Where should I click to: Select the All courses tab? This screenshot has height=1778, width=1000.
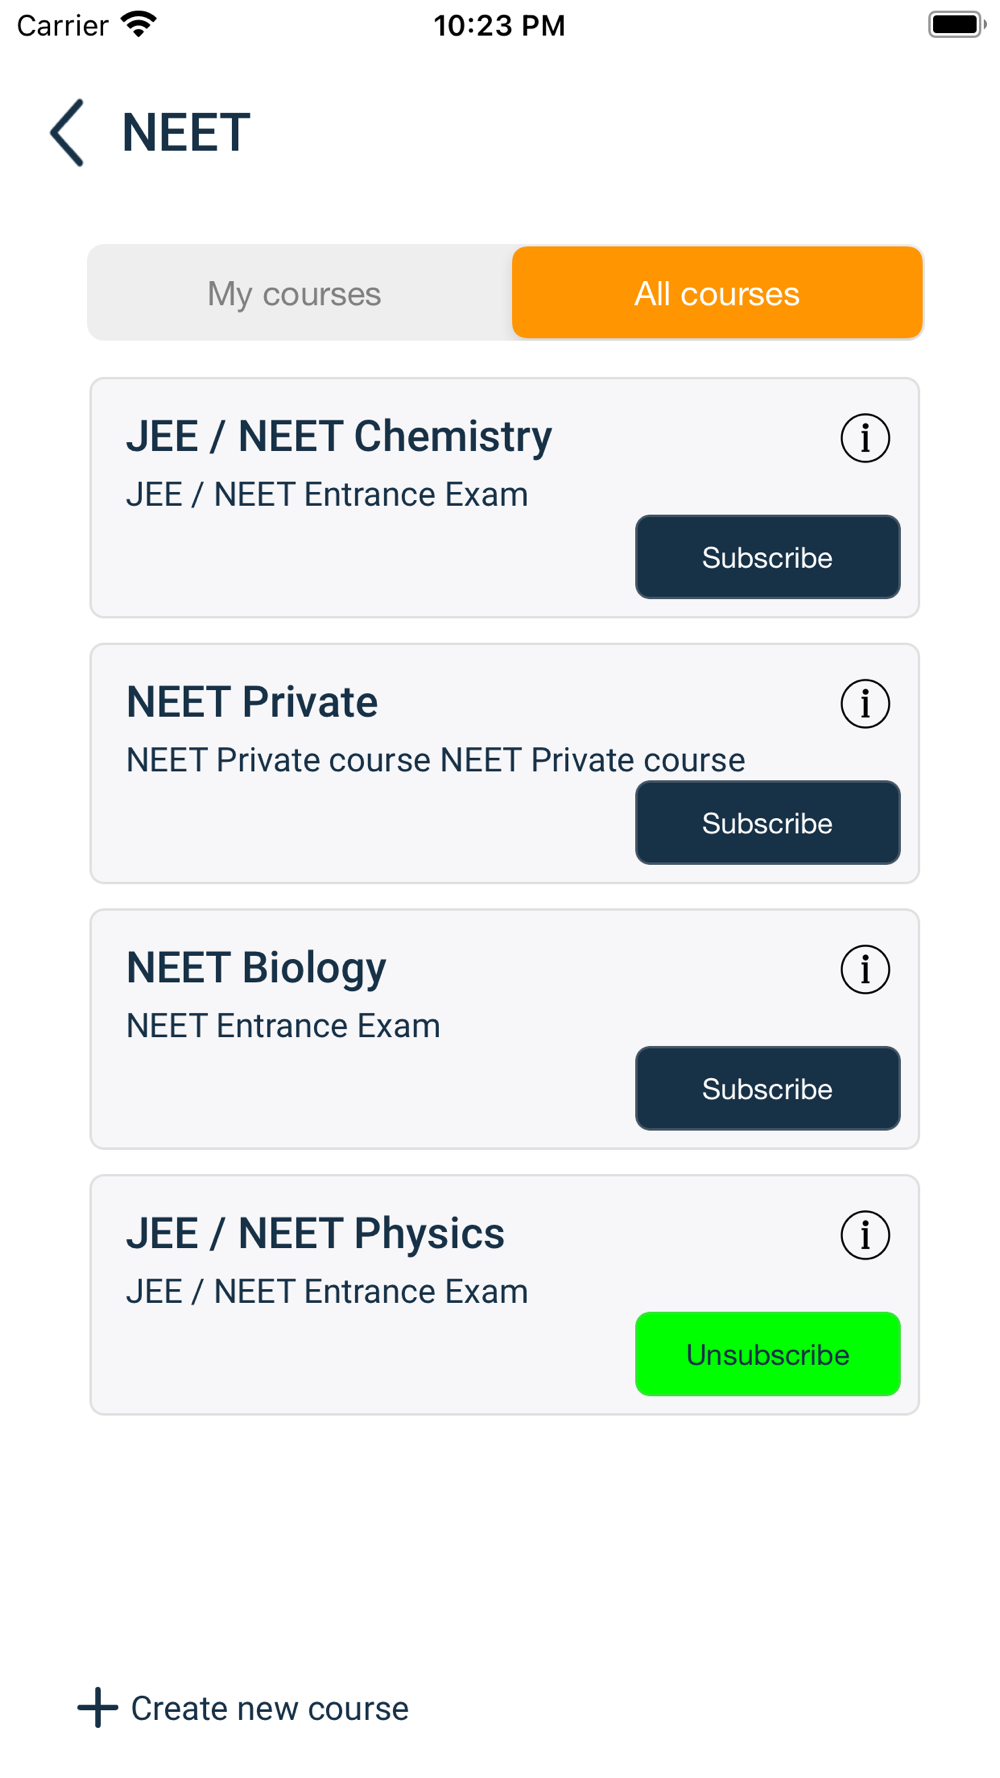(717, 293)
